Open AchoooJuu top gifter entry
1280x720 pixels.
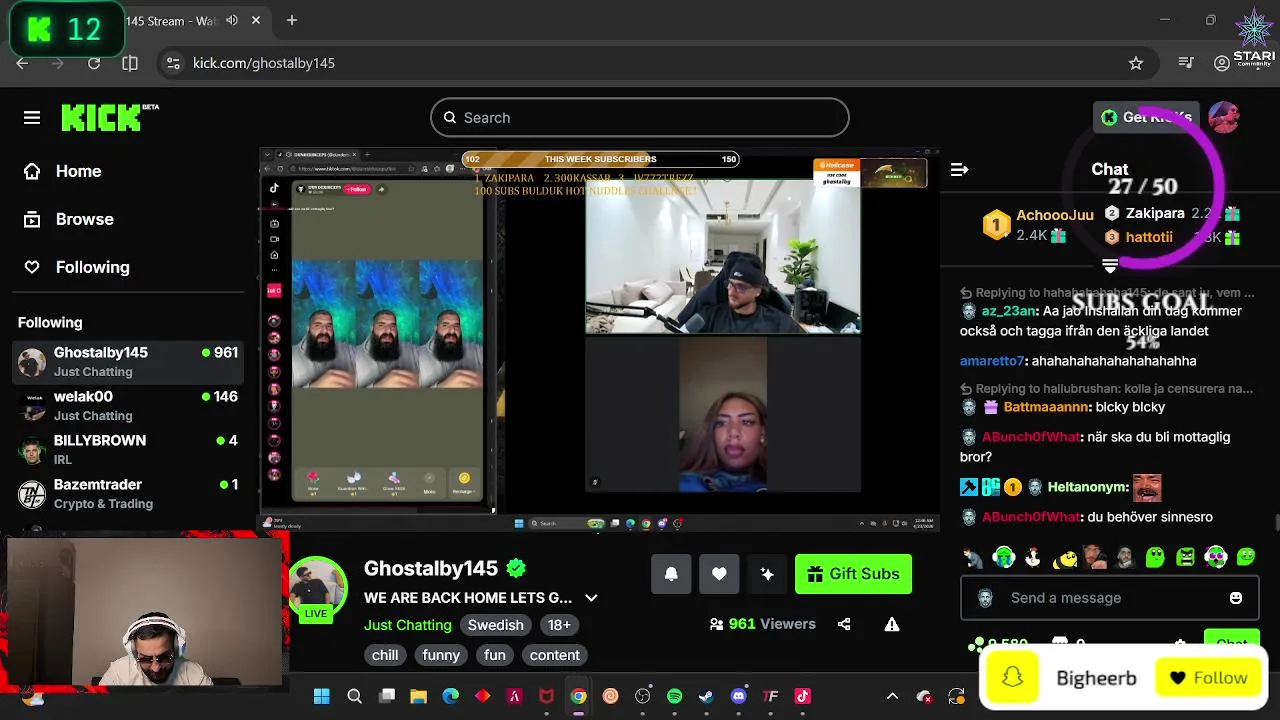[1038, 225]
